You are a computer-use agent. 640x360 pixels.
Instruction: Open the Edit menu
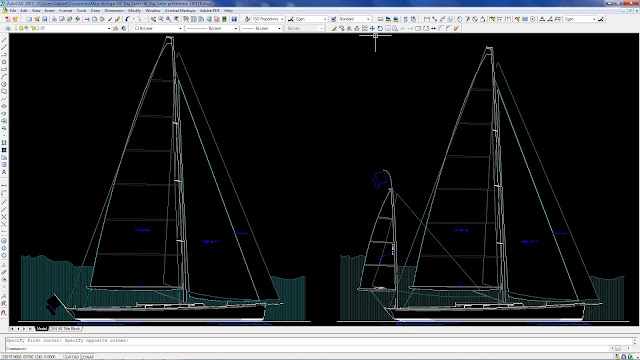tap(24, 10)
